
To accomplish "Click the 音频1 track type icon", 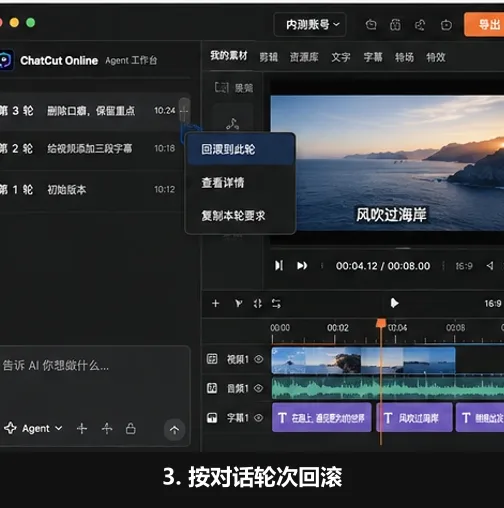I will 212,388.
